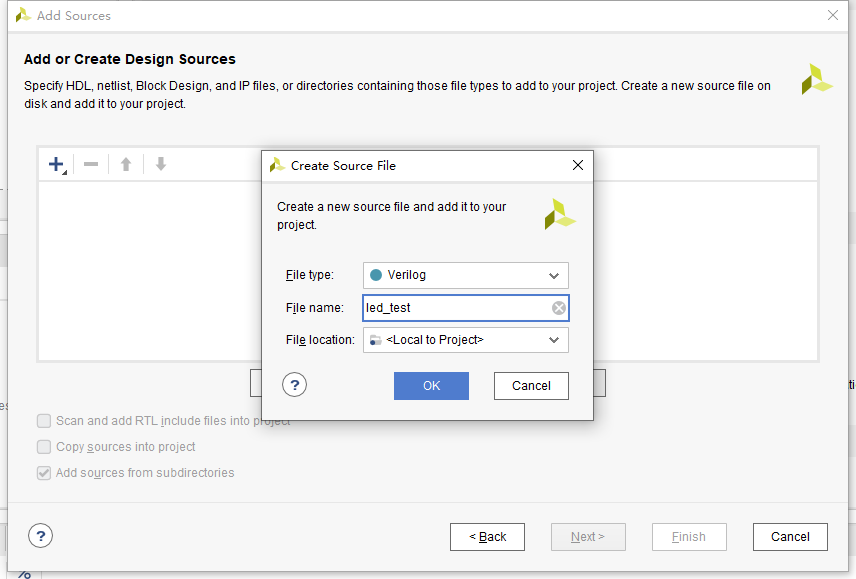Screen dimensions: 856x579
Task: Click the Move Down arrow icon
Action: pos(160,164)
